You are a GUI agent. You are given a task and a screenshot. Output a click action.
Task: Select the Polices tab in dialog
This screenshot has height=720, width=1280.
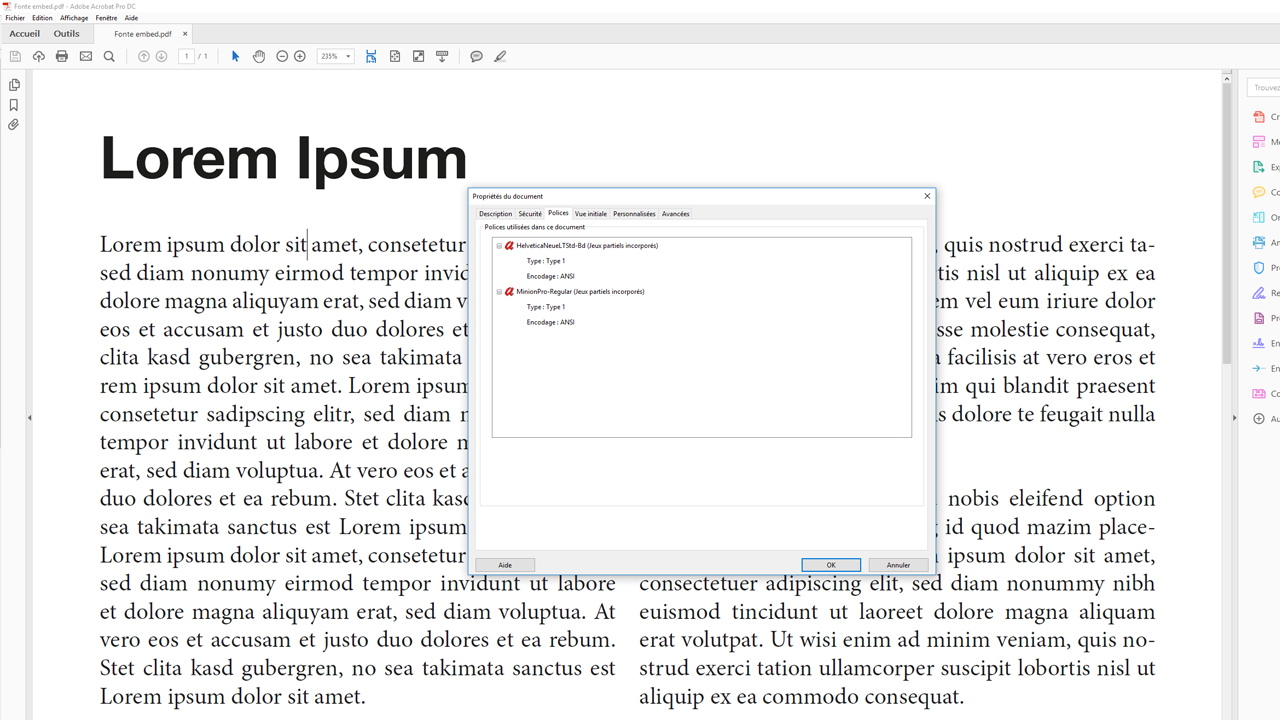pos(558,213)
